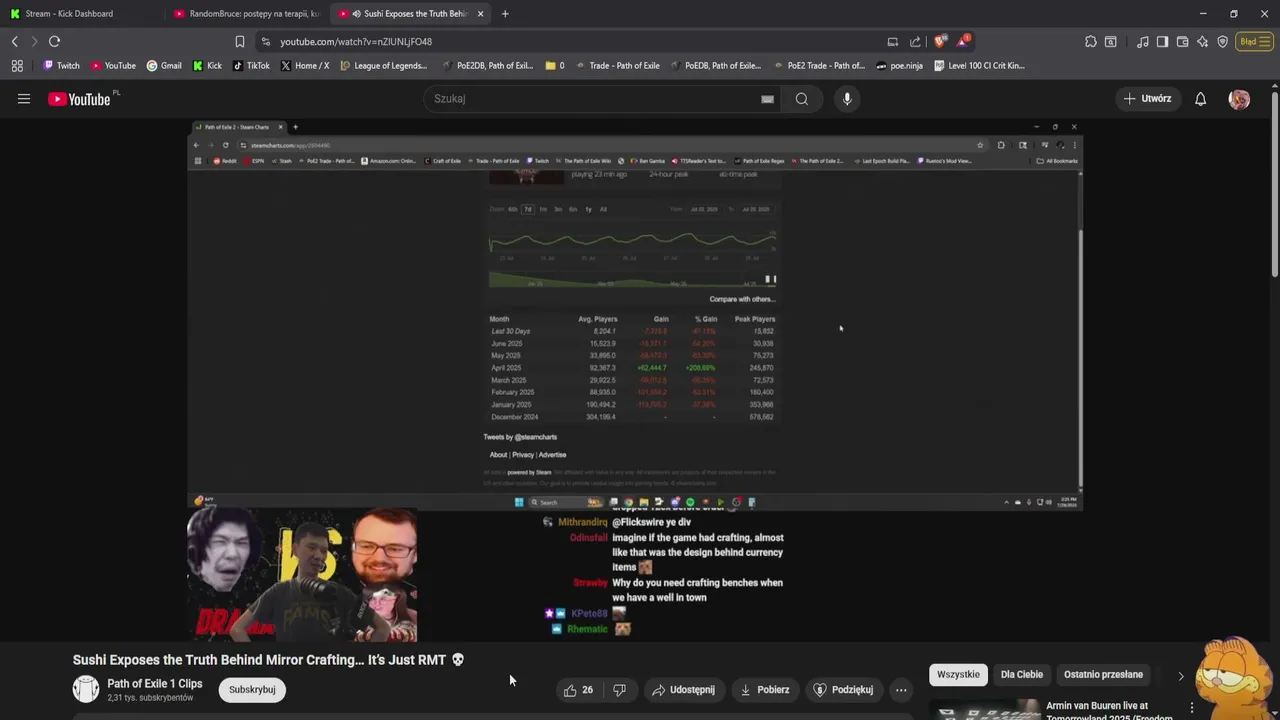Bookmark this page icon
The height and width of the screenshot is (720, 1280).
point(239,42)
